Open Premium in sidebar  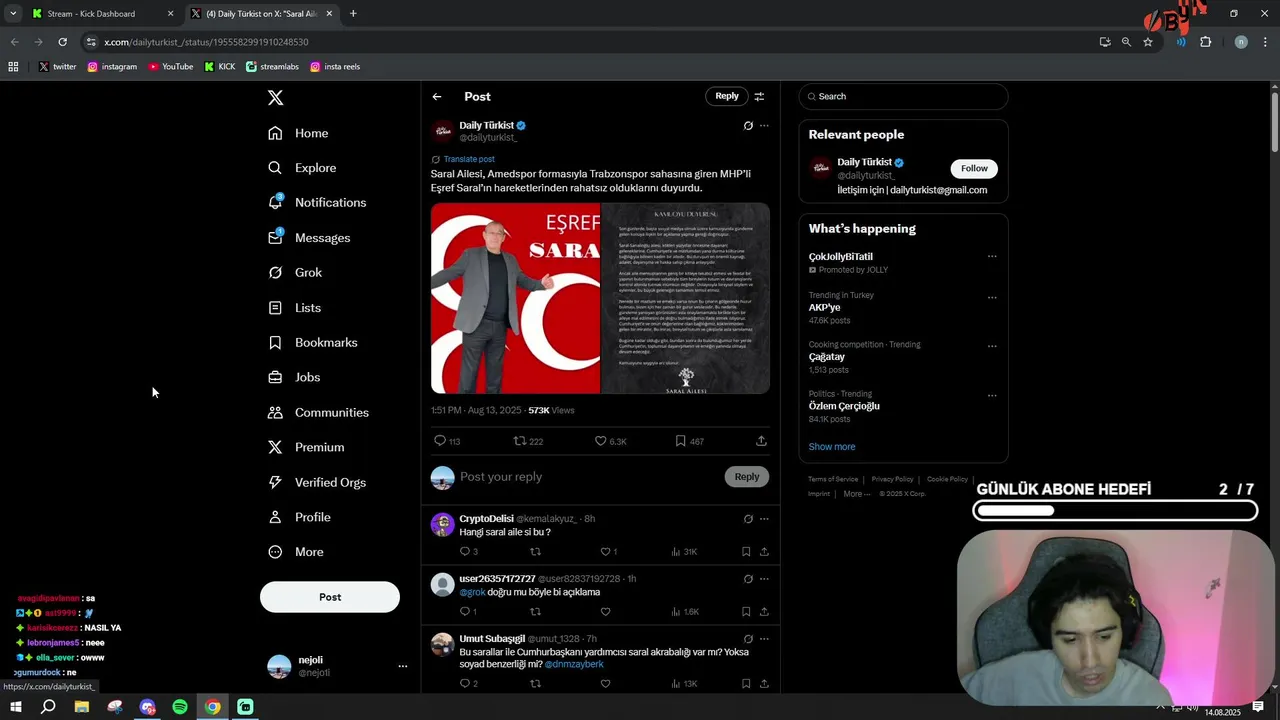(306, 447)
